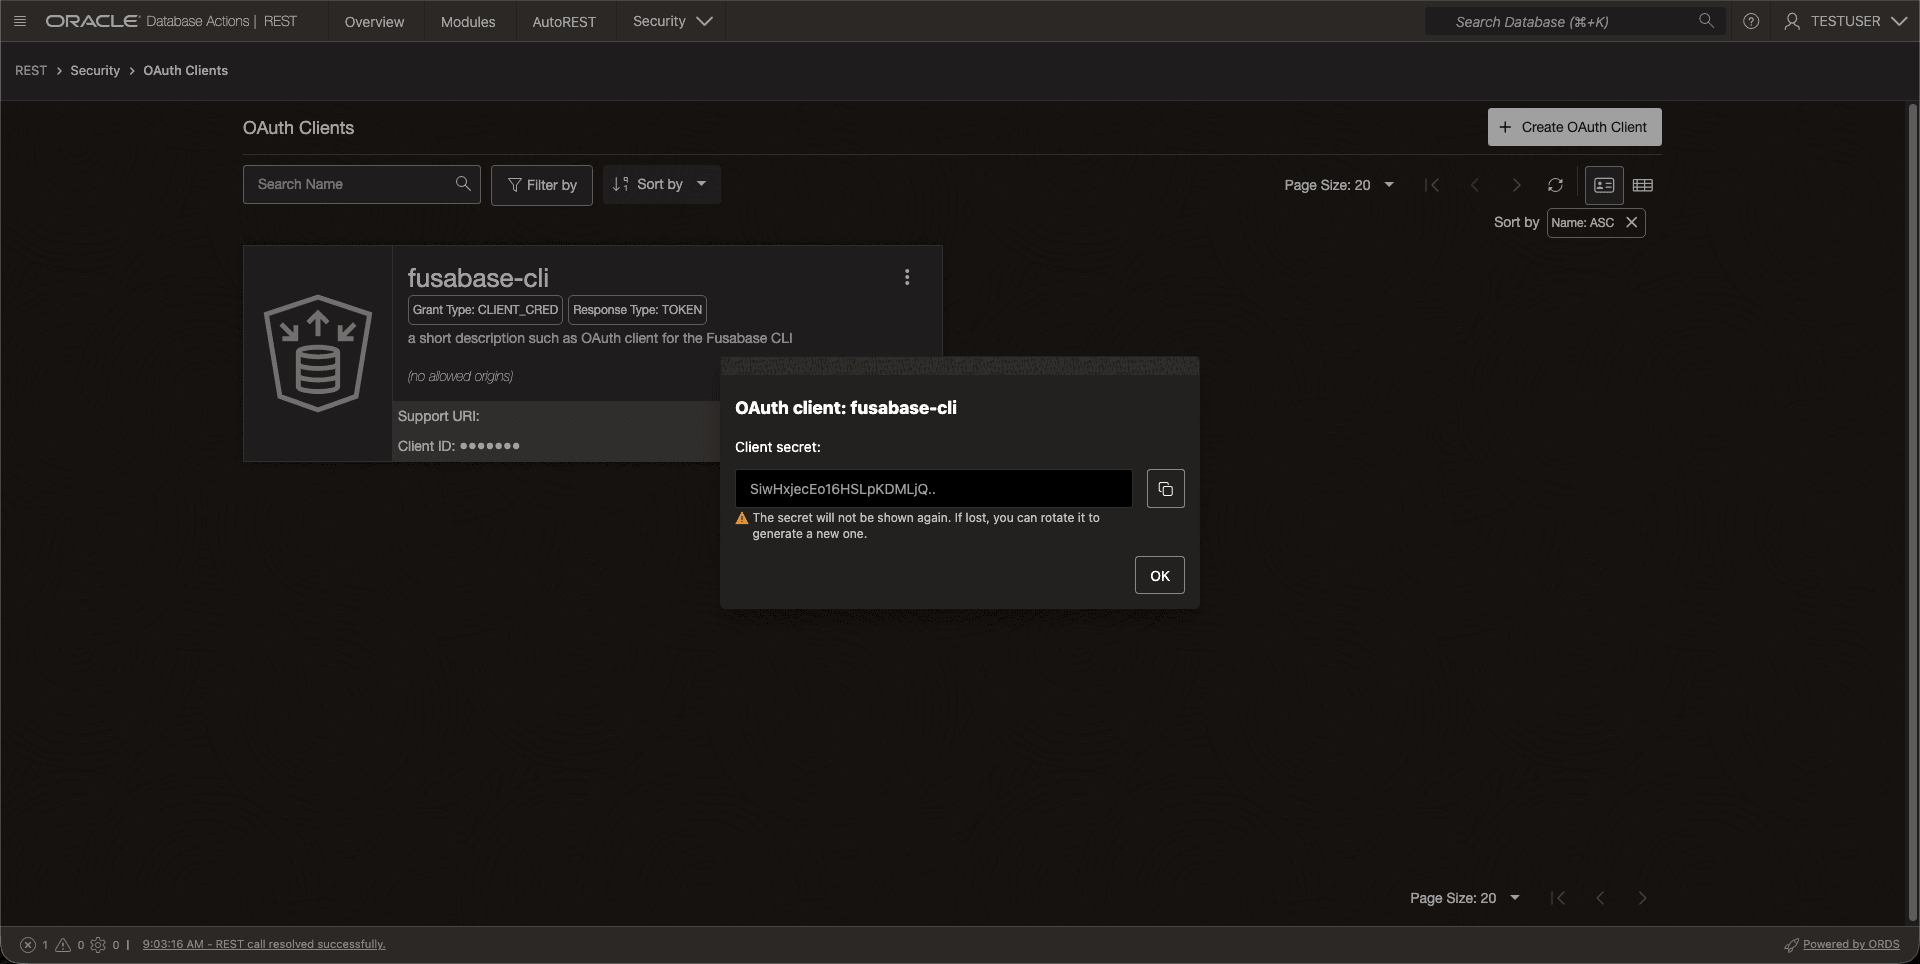Viewport: 1920px width, 964px height.
Task: Click the search magnifier in Search Name
Action: (463, 184)
